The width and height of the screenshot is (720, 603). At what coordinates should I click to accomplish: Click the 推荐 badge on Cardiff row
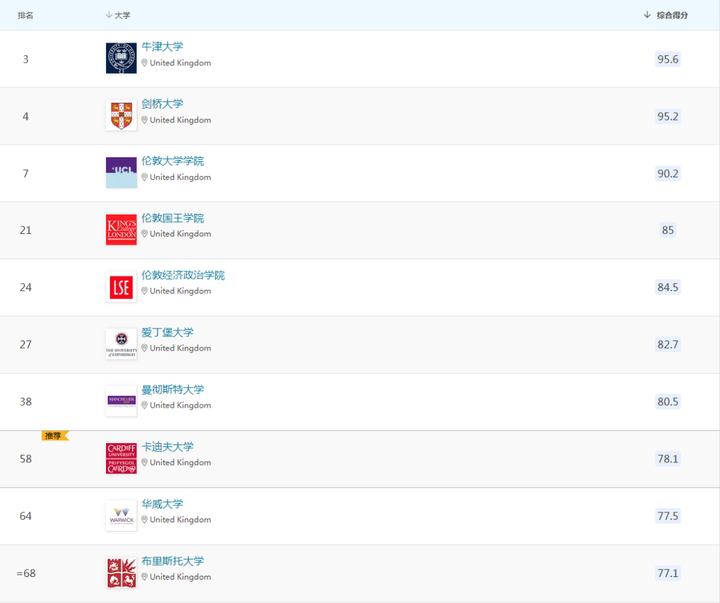pyautogui.click(x=55, y=436)
